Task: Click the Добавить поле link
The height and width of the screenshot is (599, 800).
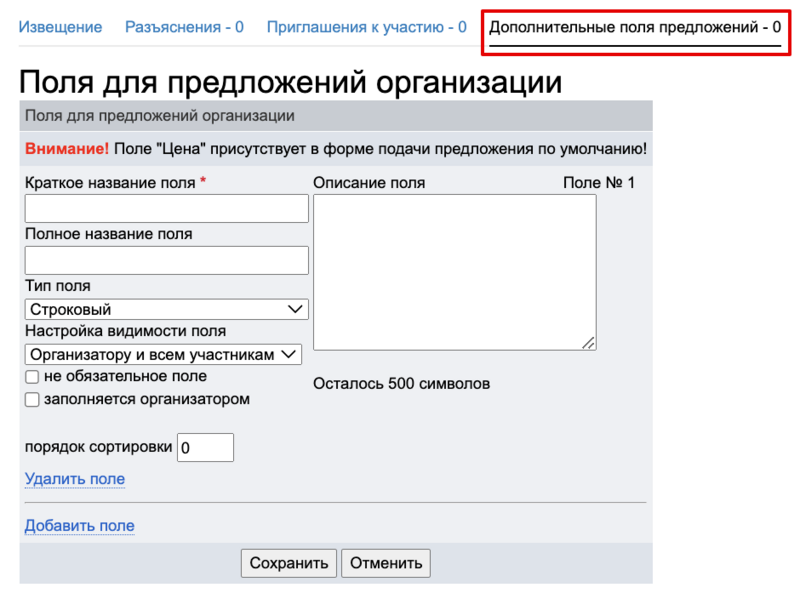Action: coord(79,526)
